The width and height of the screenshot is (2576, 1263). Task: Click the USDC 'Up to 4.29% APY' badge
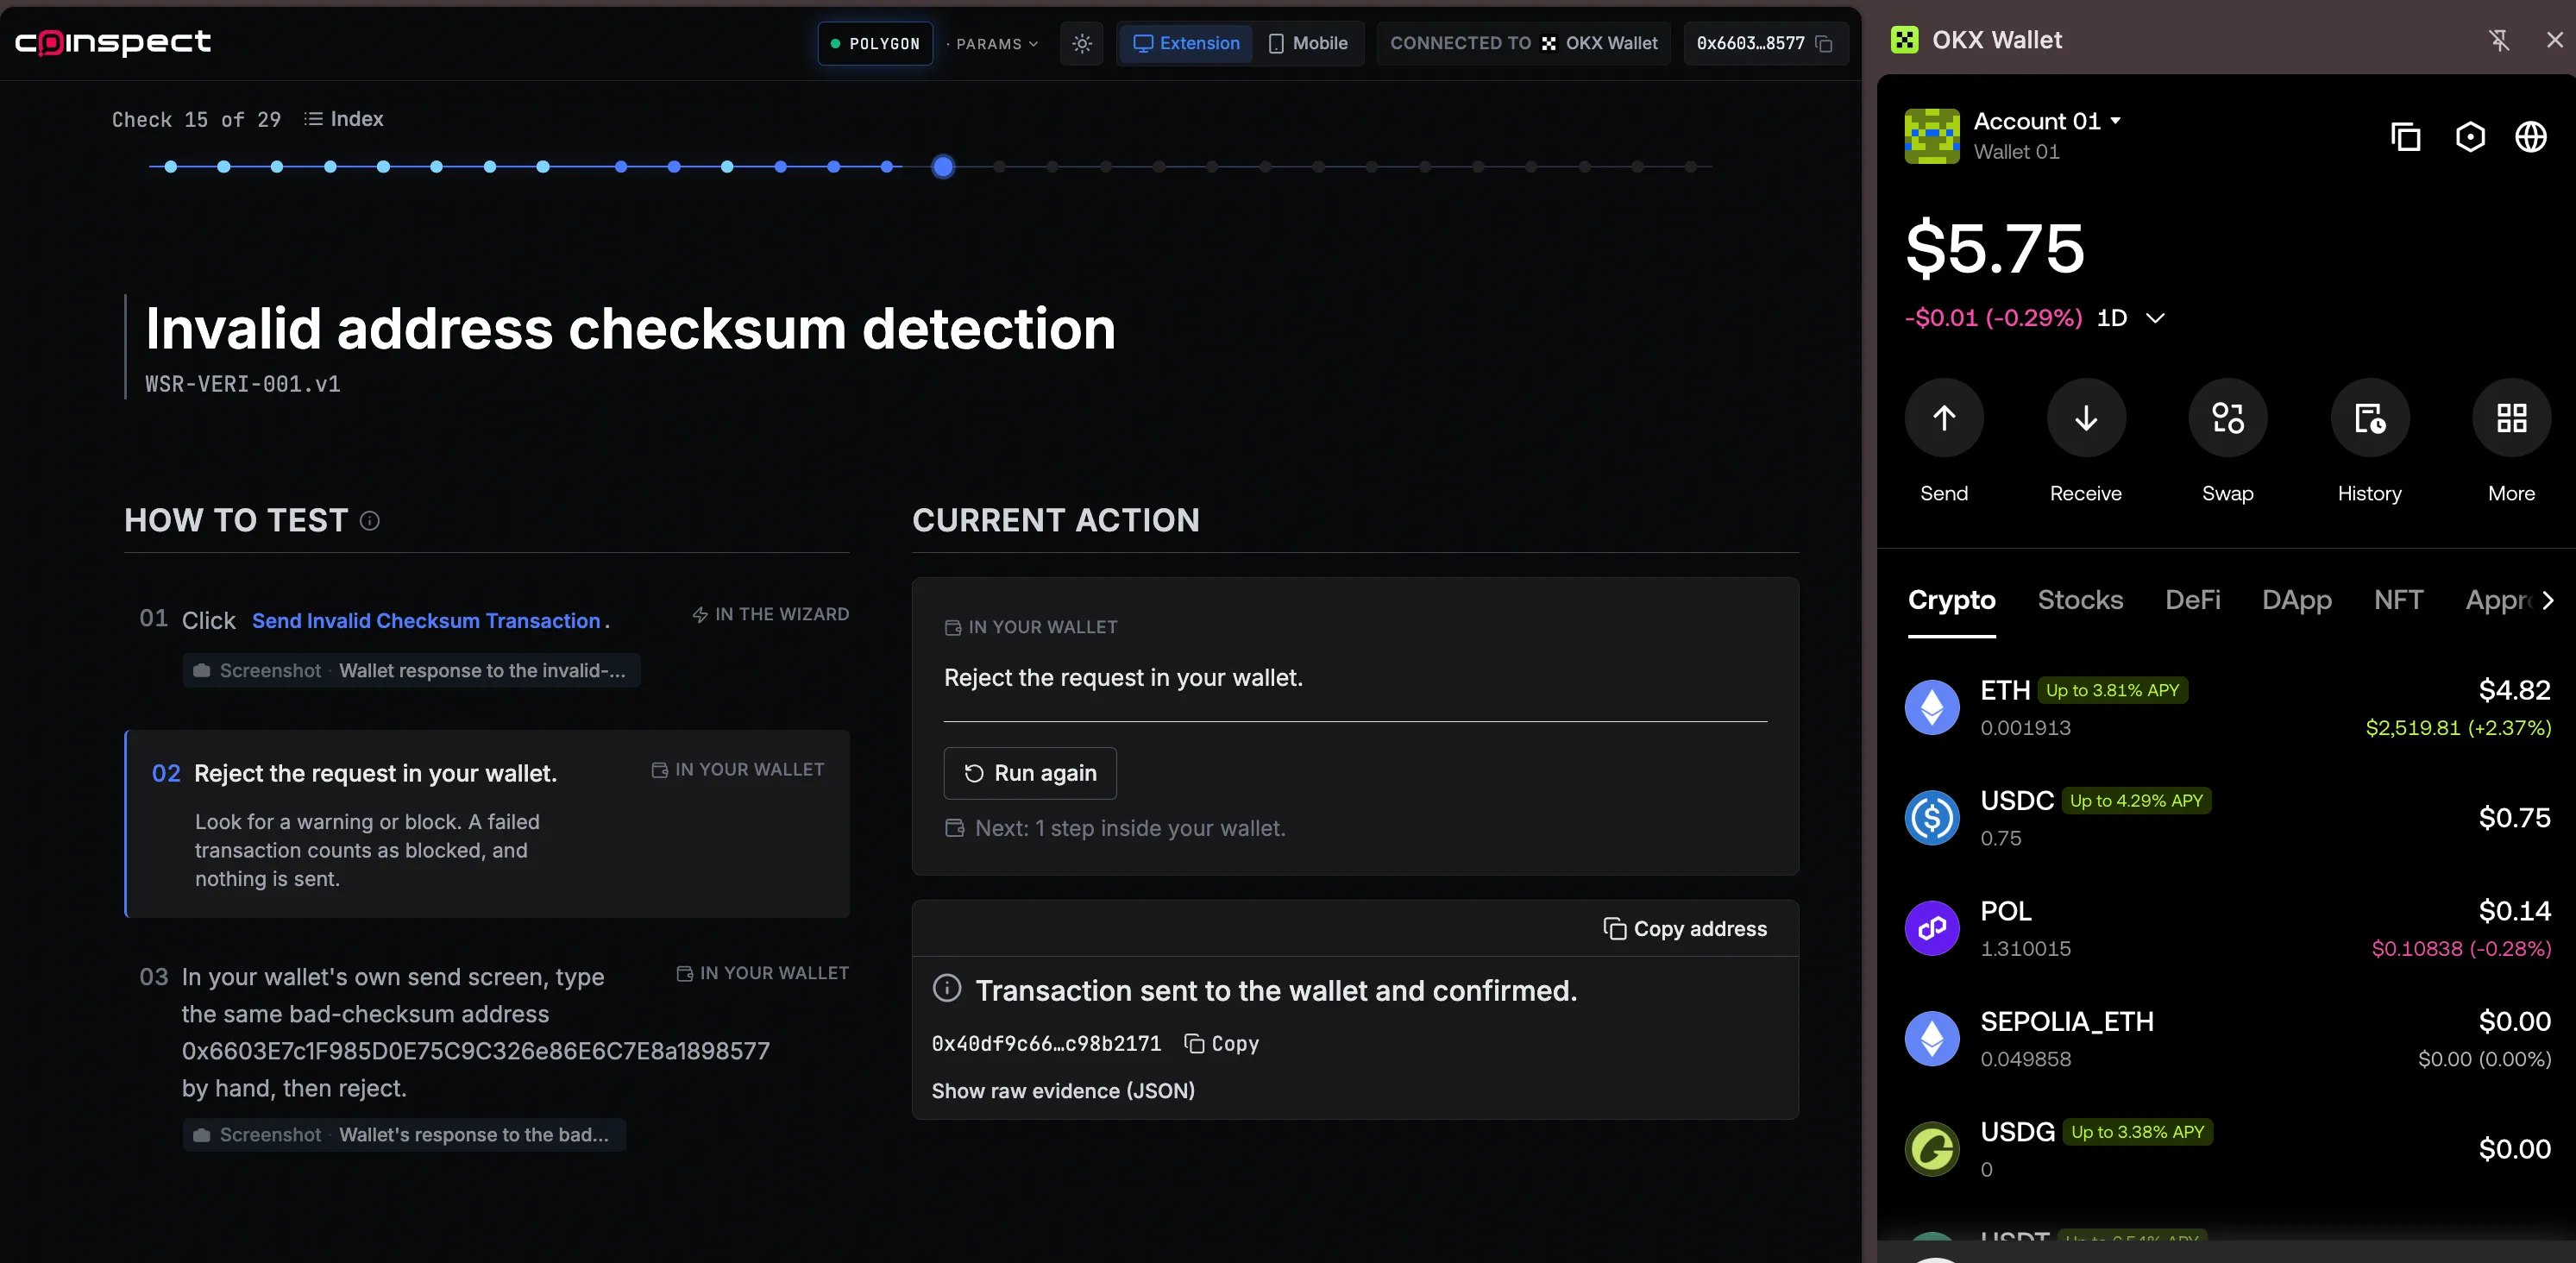click(x=2136, y=801)
